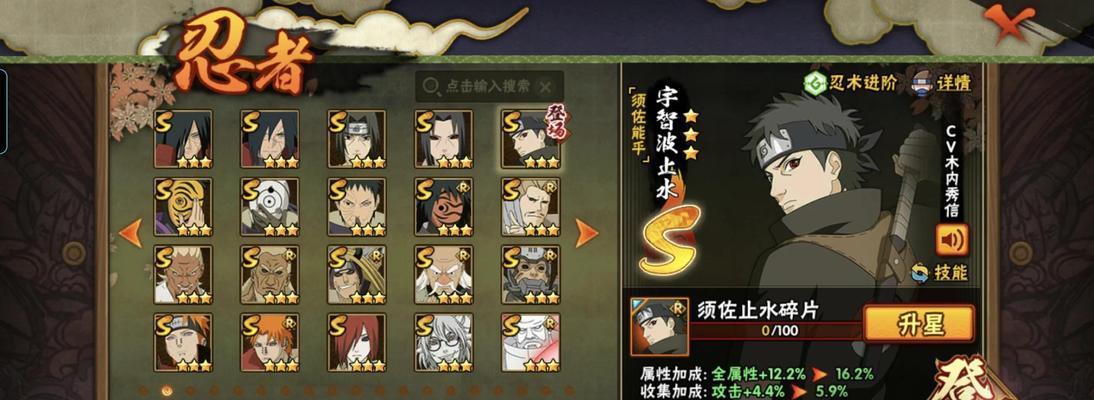Select the white mask Obito portrait

tap(270, 207)
